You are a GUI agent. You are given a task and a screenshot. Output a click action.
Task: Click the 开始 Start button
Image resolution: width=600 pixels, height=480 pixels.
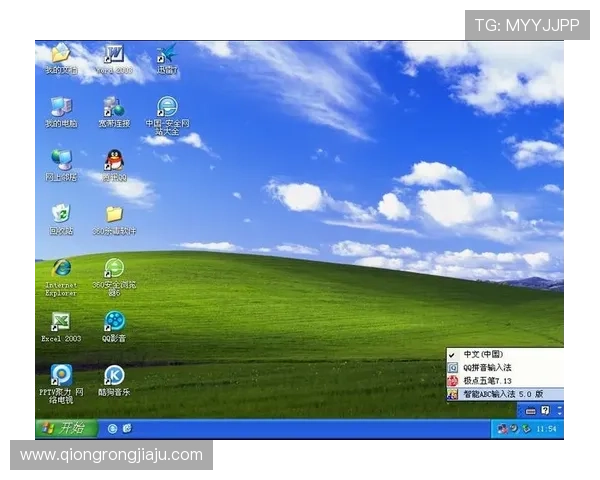[67, 428]
